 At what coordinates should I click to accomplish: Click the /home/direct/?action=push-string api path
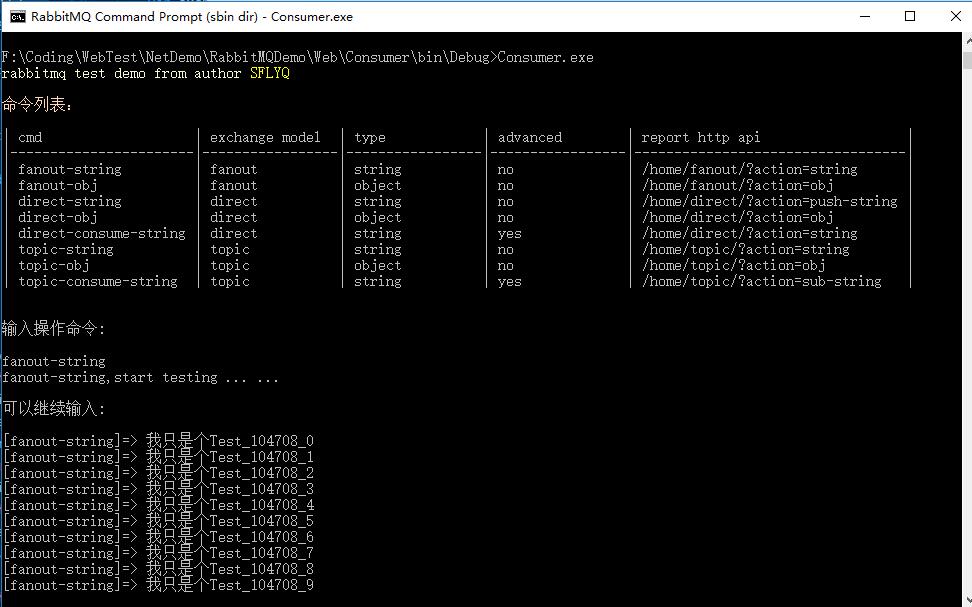click(769, 201)
